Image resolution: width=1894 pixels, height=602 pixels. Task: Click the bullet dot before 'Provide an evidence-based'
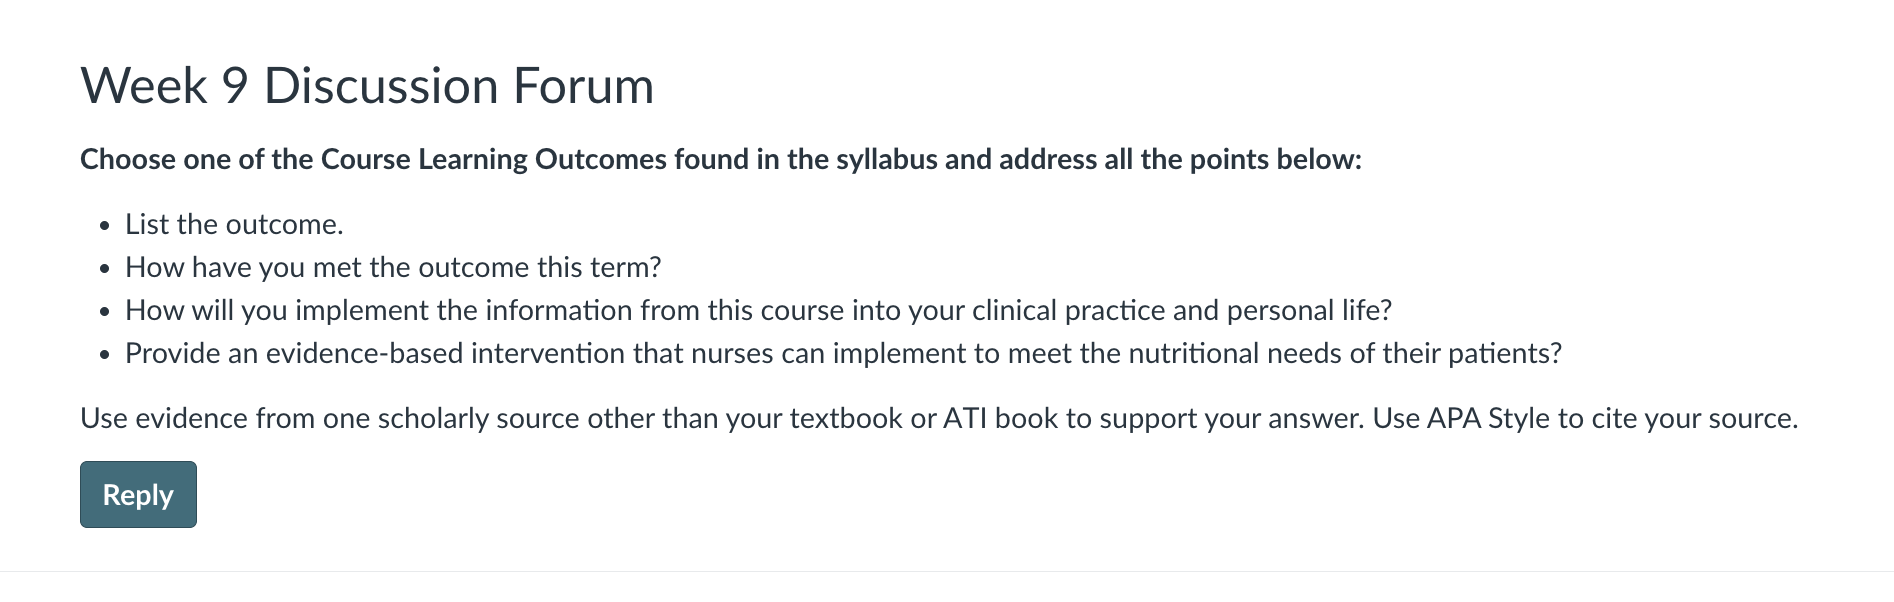click(105, 355)
